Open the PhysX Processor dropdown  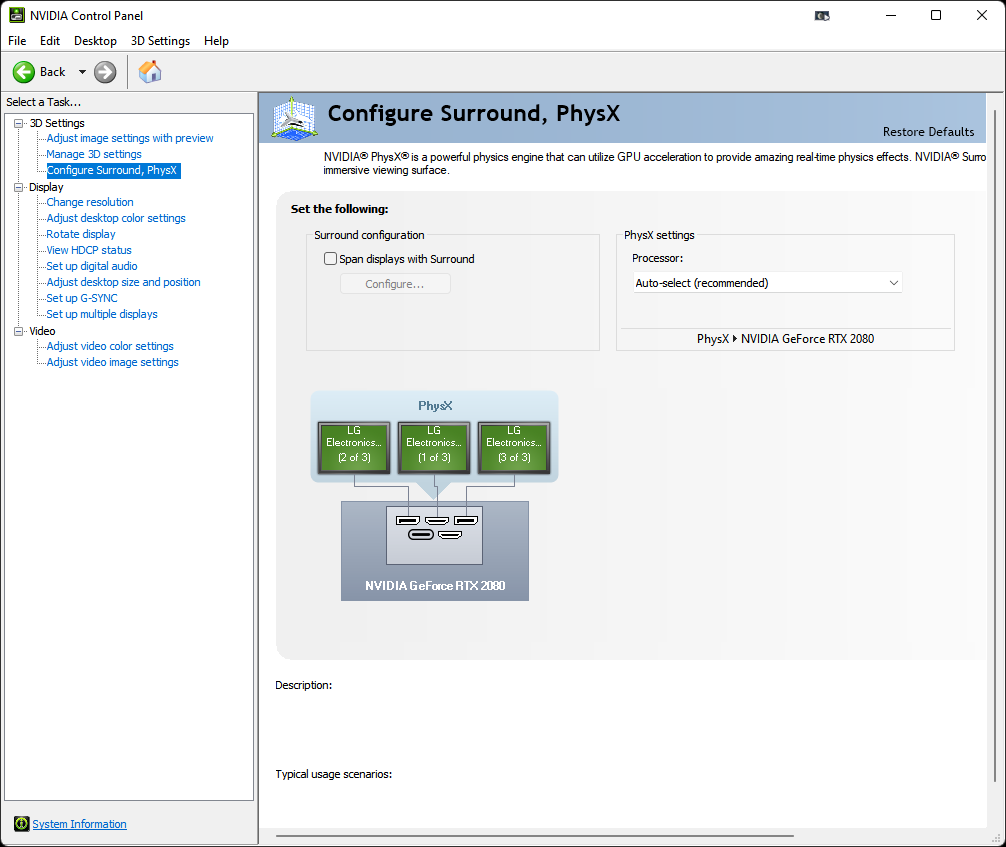(x=767, y=283)
